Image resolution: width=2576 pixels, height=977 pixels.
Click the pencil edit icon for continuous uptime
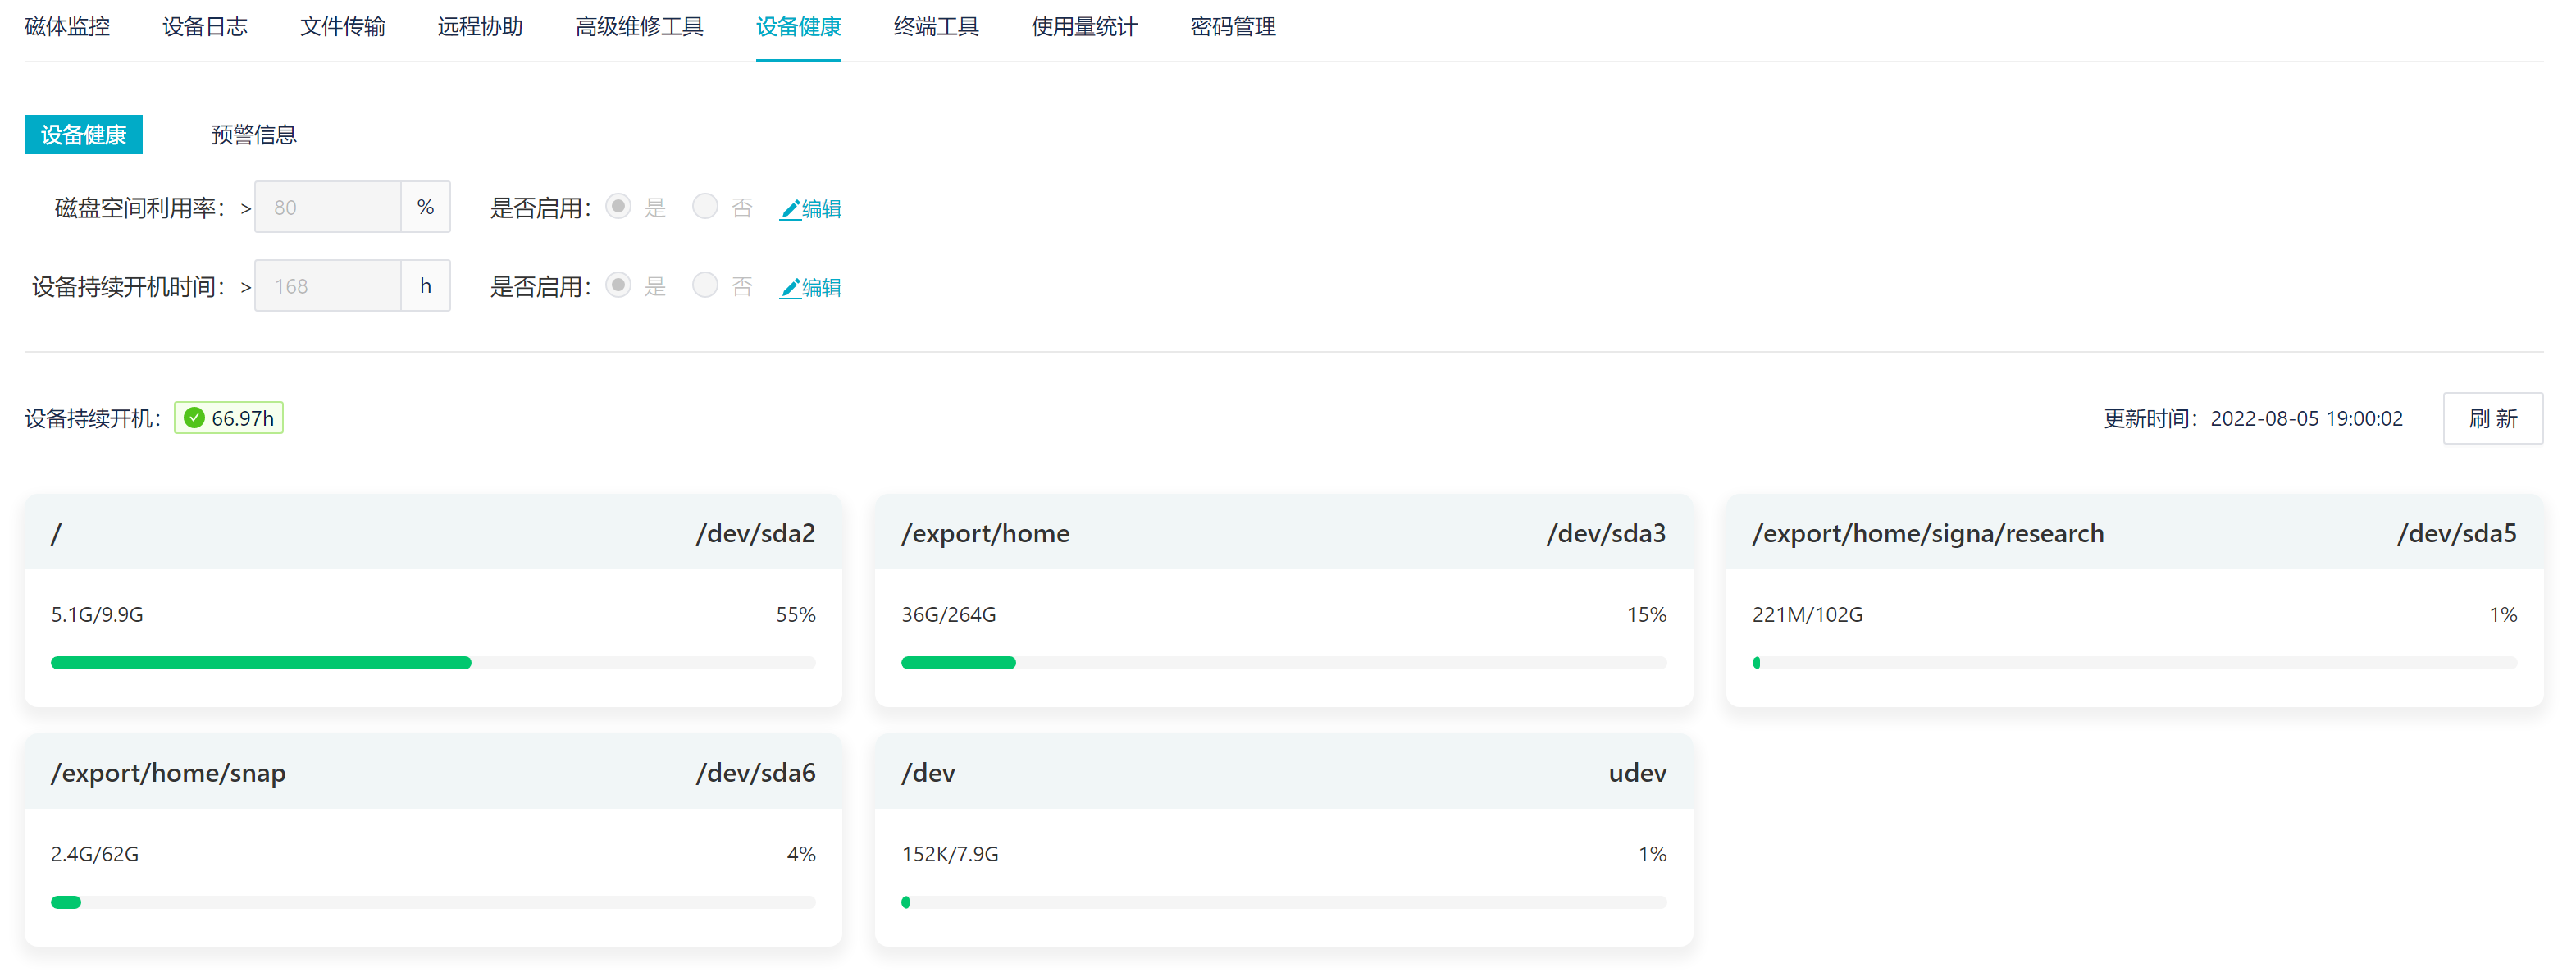click(790, 288)
